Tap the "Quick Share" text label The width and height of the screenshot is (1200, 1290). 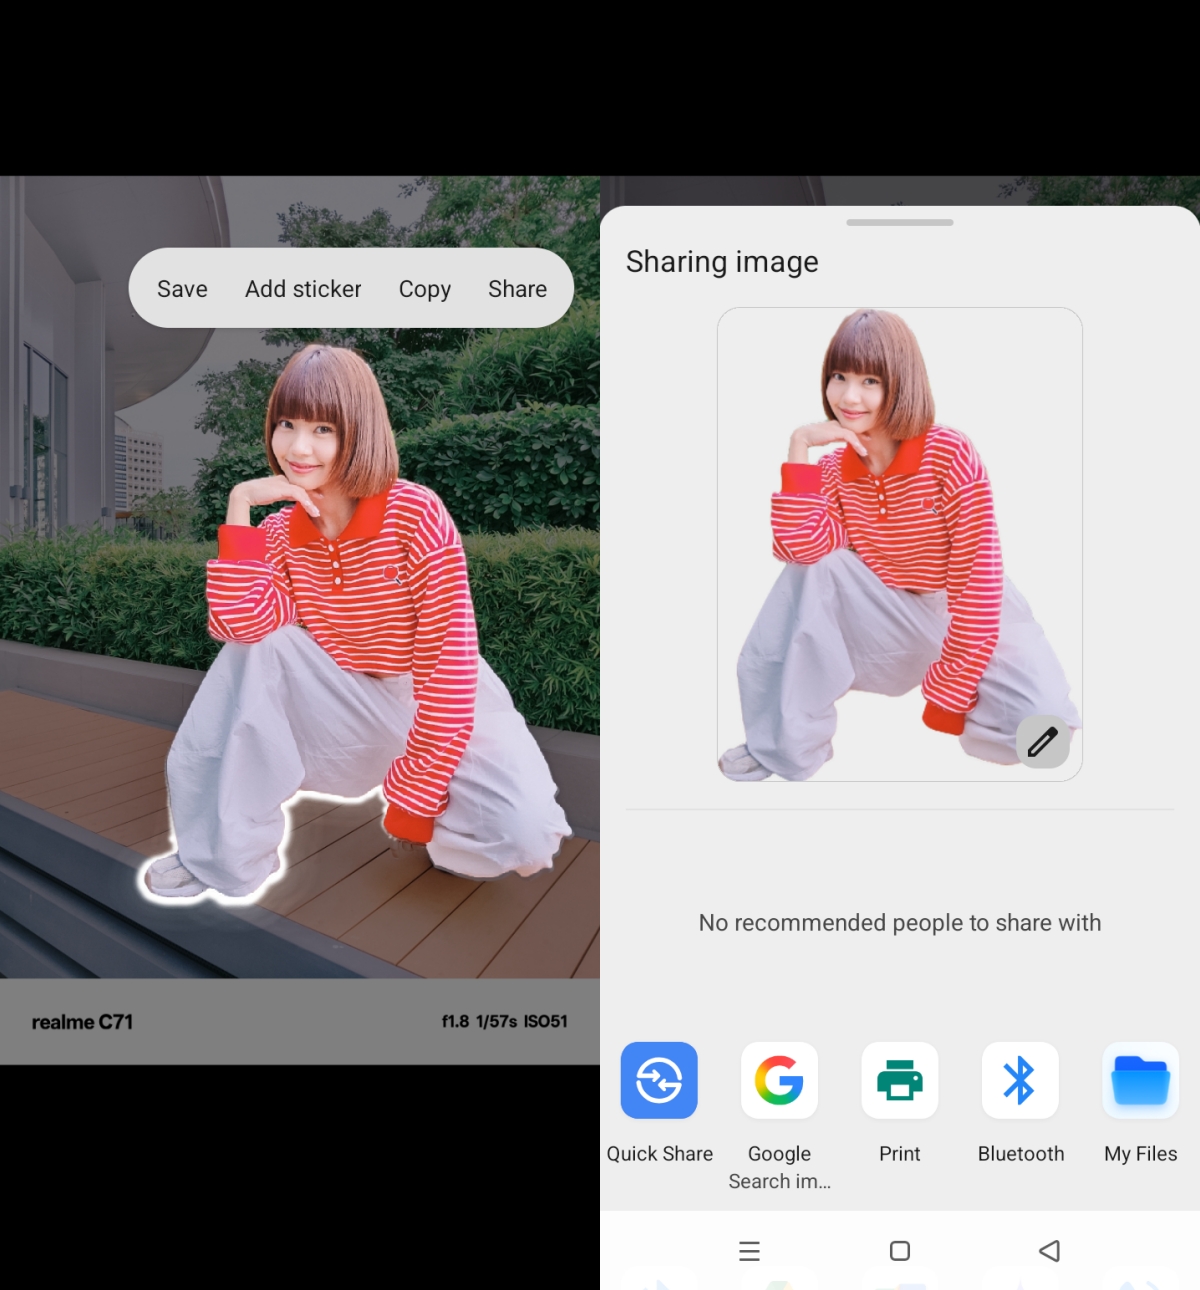pos(659,1153)
